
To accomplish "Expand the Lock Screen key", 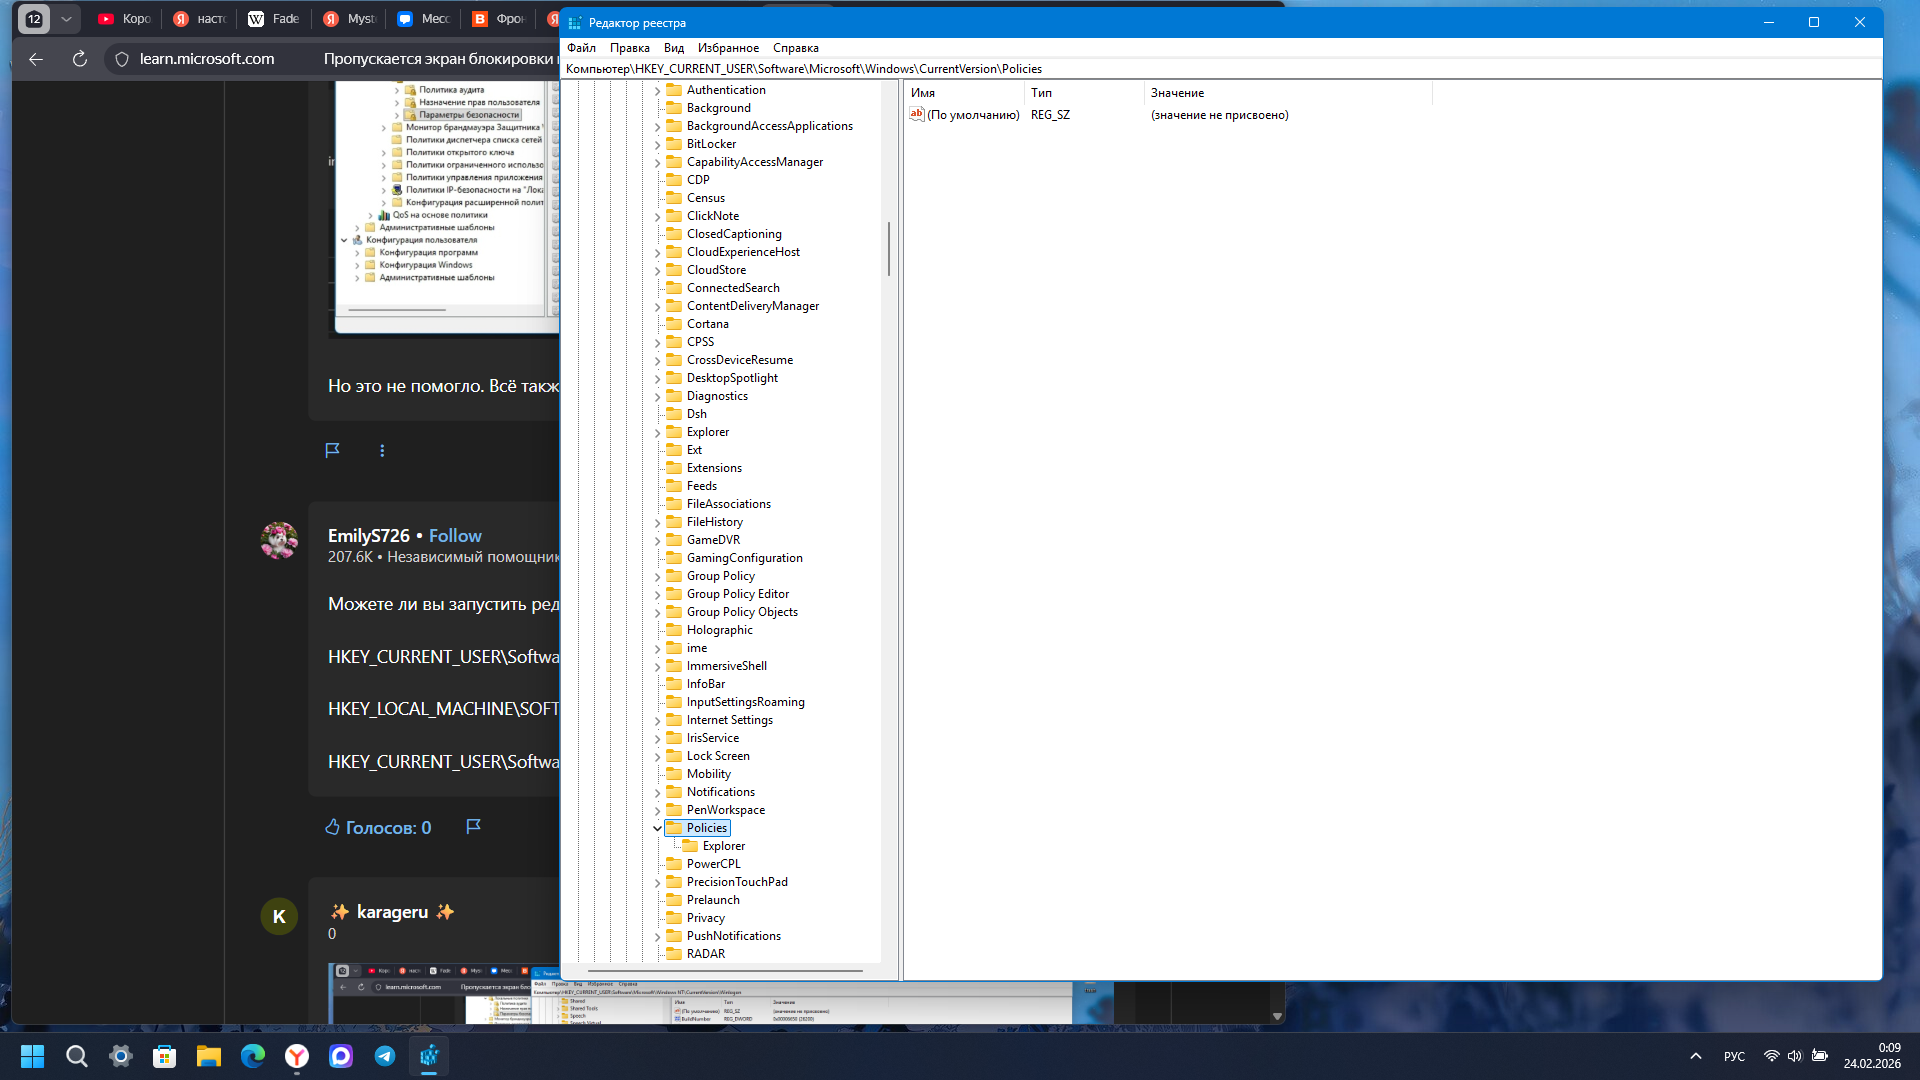I will pos(657,756).
